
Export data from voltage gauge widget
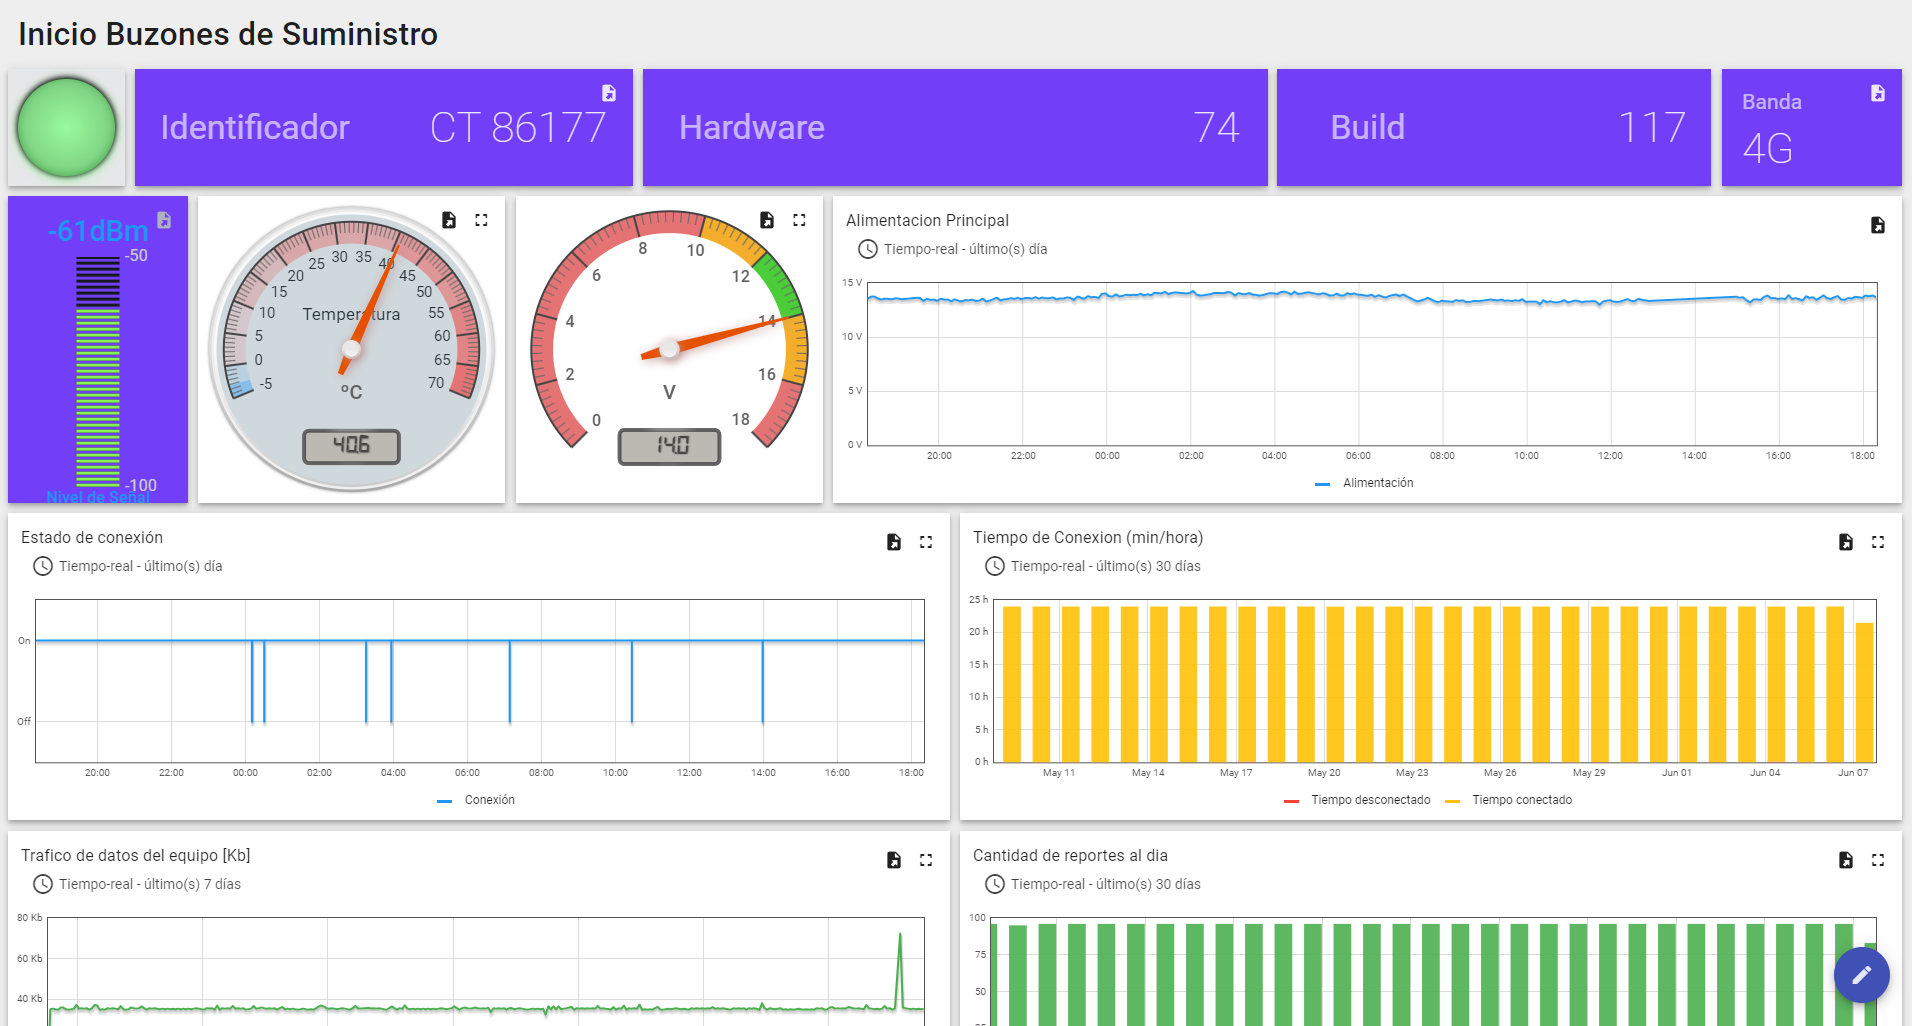767,220
